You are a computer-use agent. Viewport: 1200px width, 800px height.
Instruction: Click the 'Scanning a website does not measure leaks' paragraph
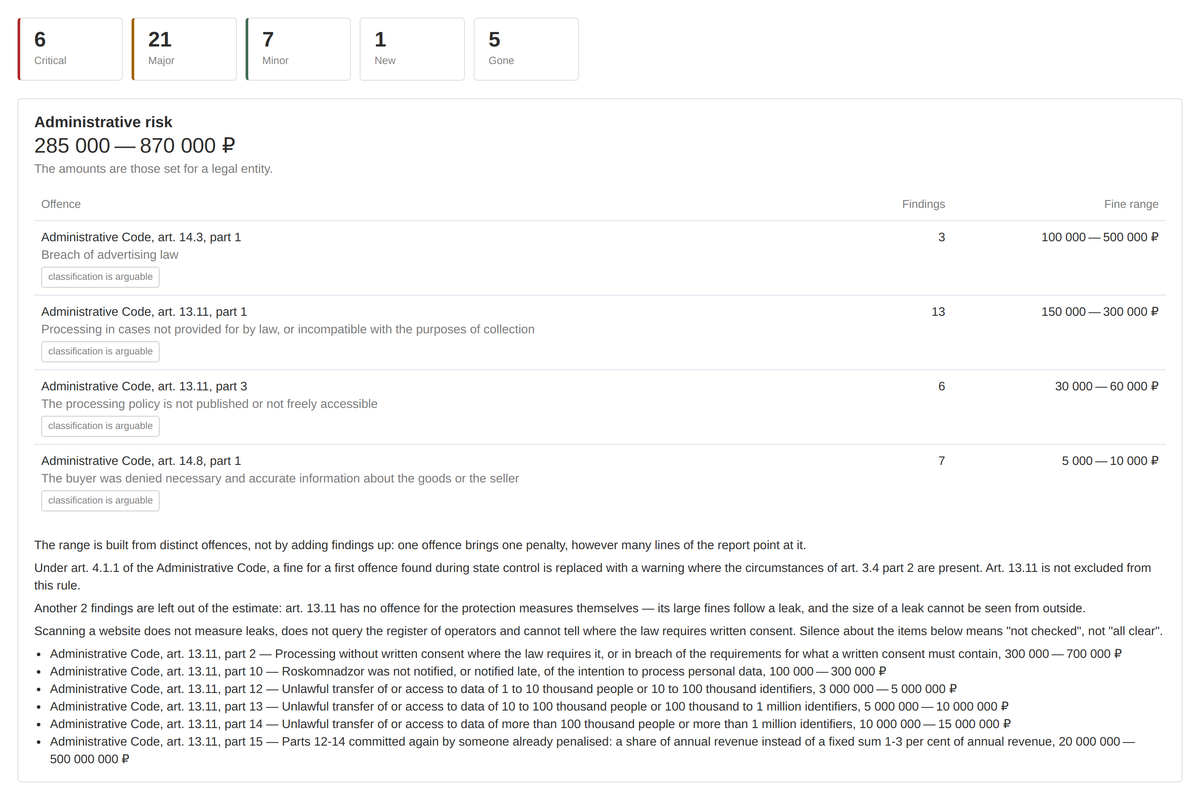click(x=598, y=632)
